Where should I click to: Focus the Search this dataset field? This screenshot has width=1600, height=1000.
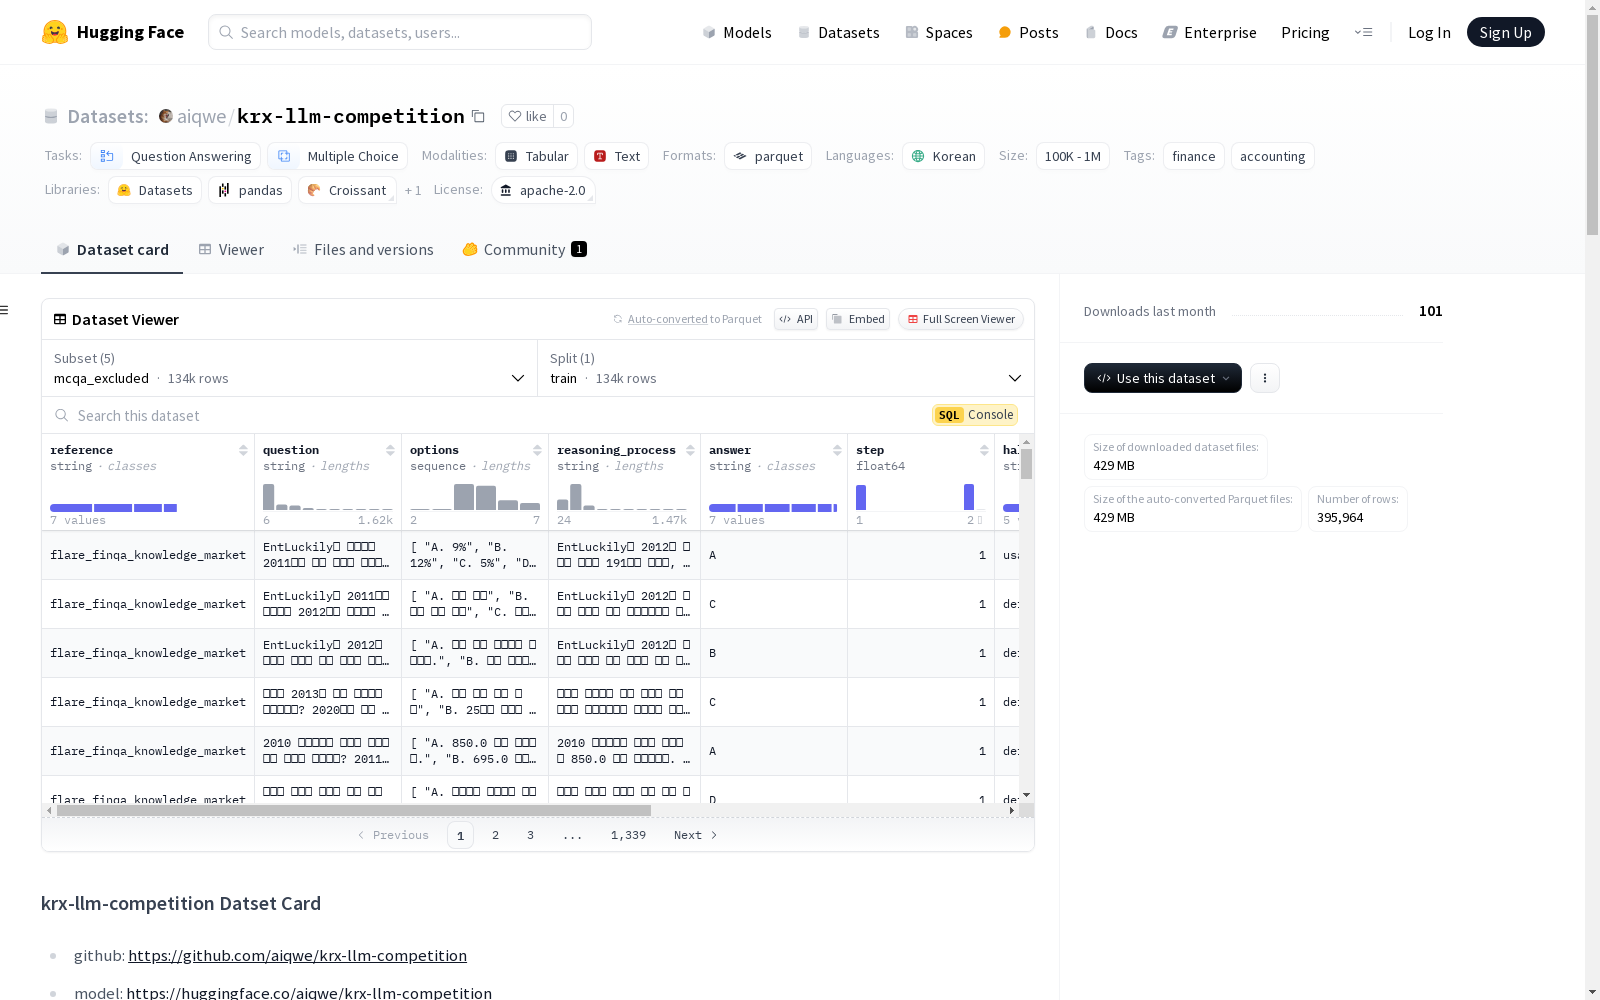pyautogui.click(x=490, y=415)
